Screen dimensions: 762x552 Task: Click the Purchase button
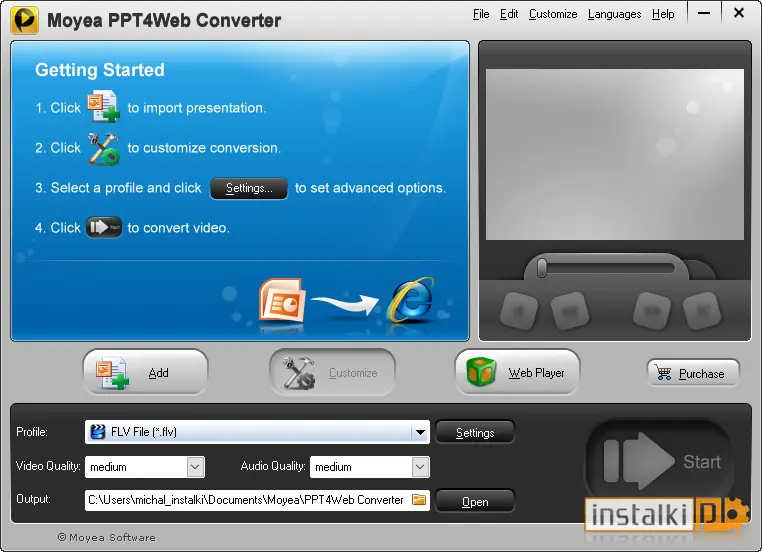(x=693, y=373)
